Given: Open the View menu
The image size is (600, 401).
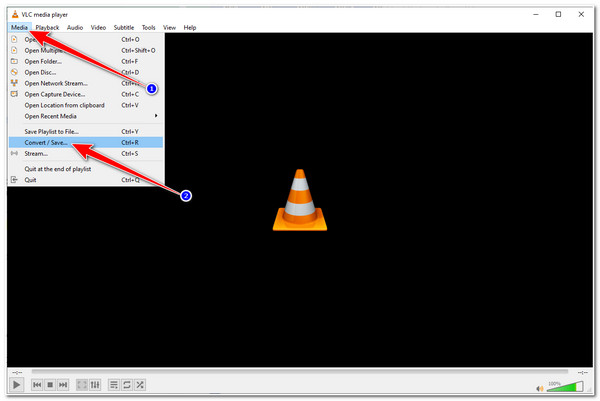Looking at the screenshot, I should click(169, 28).
